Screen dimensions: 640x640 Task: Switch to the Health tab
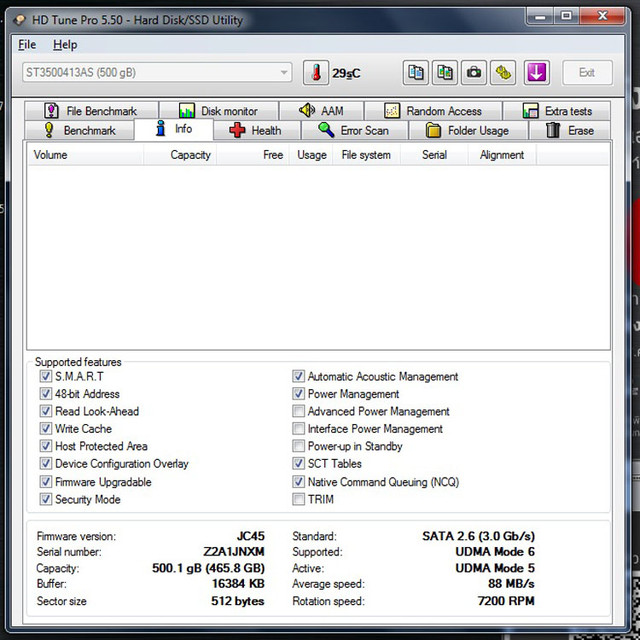(257, 131)
